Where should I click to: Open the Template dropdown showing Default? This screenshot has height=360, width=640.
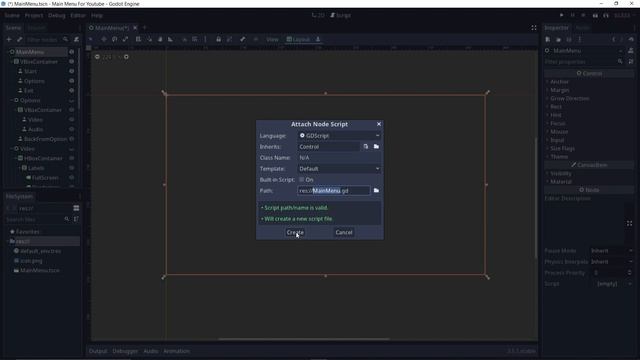point(340,169)
